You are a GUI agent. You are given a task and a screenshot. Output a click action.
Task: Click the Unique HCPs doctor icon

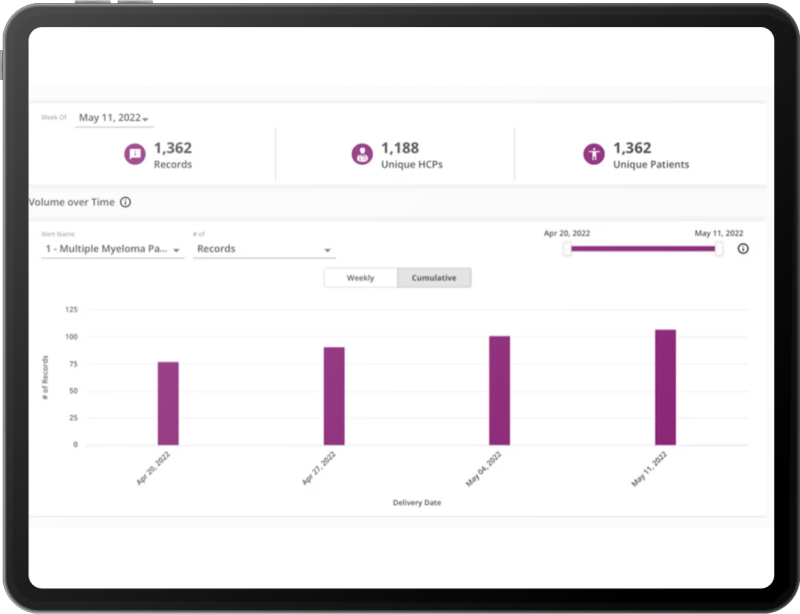(x=362, y=154)
